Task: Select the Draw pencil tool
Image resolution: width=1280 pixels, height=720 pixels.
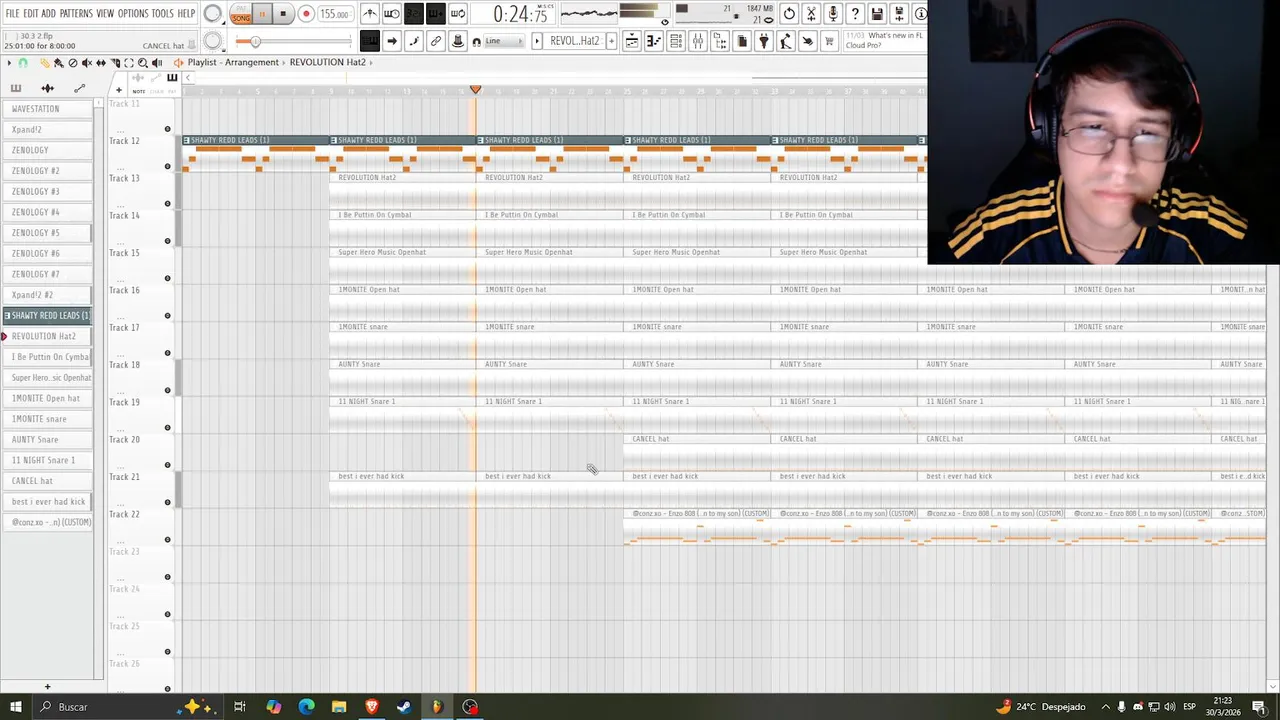Action: coord(45,63)
